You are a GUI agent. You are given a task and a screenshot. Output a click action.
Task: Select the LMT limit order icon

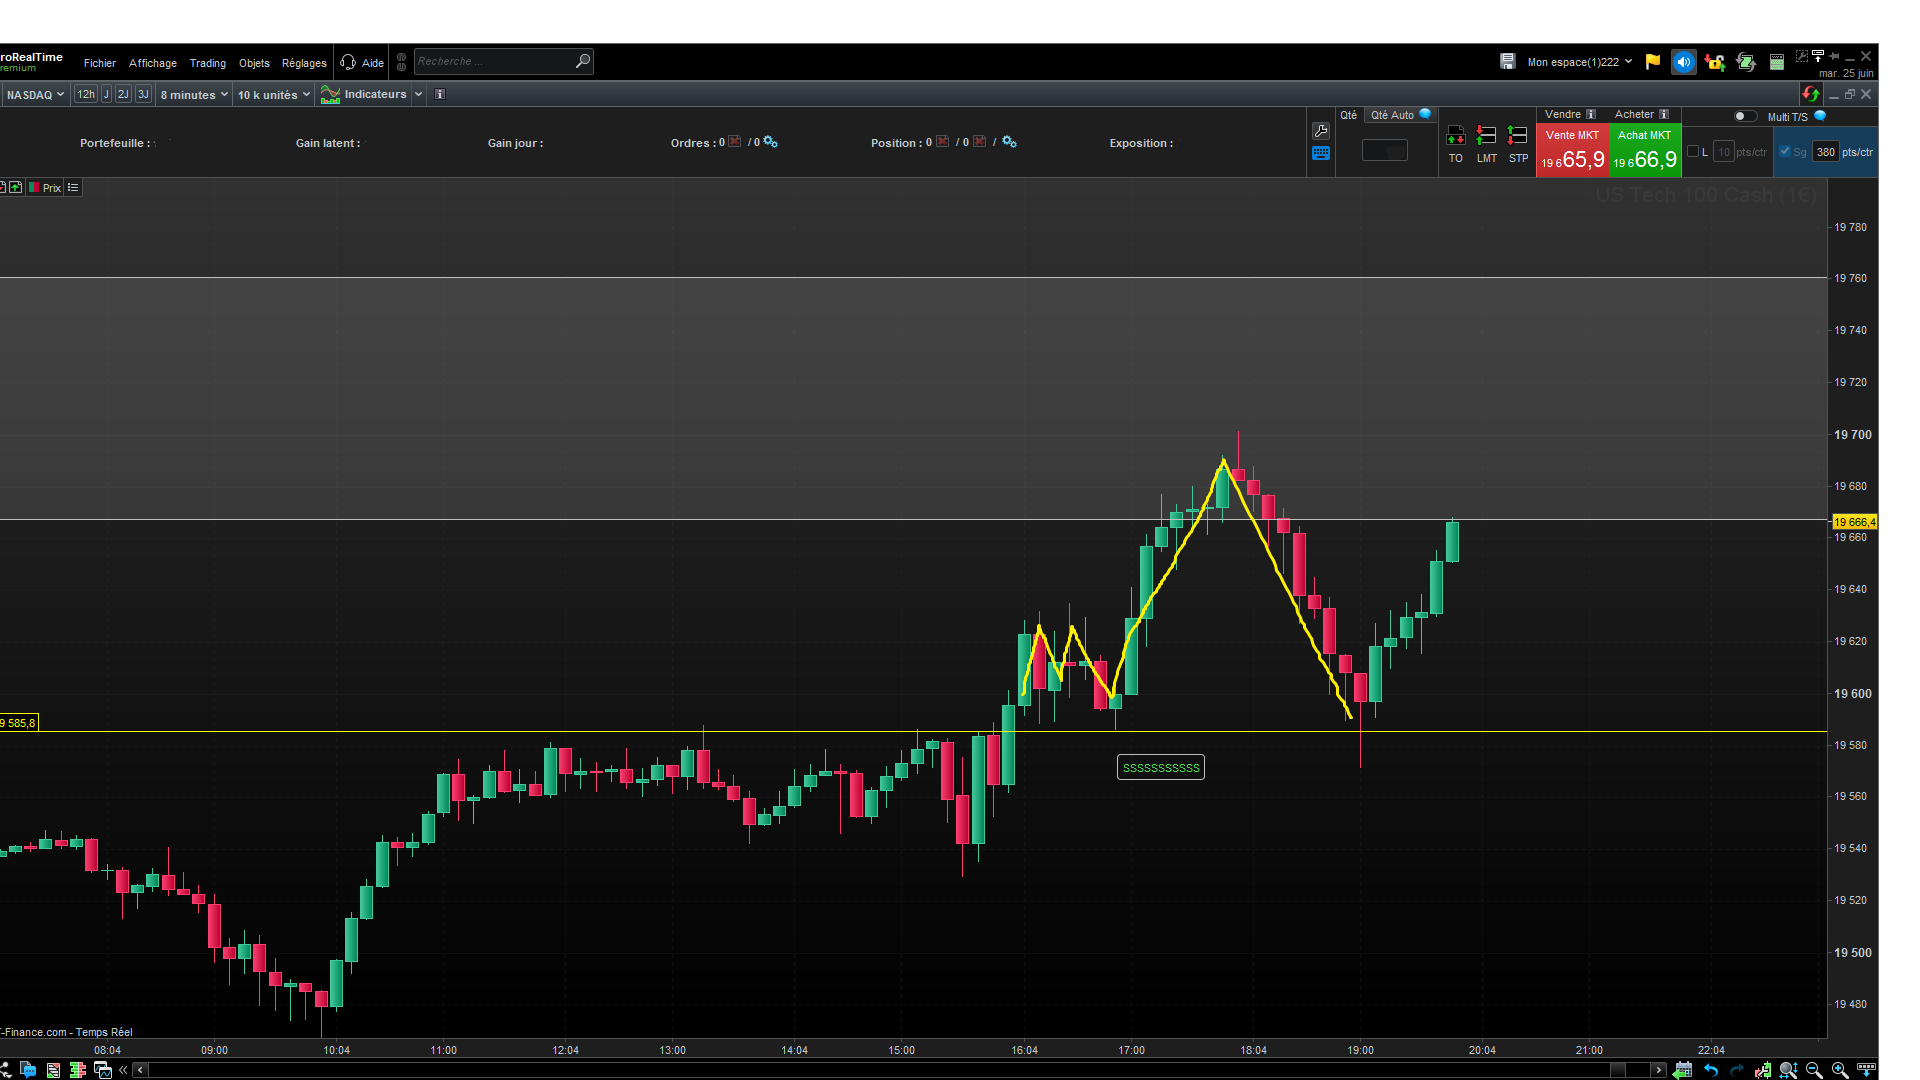(x=1487, y=137)
